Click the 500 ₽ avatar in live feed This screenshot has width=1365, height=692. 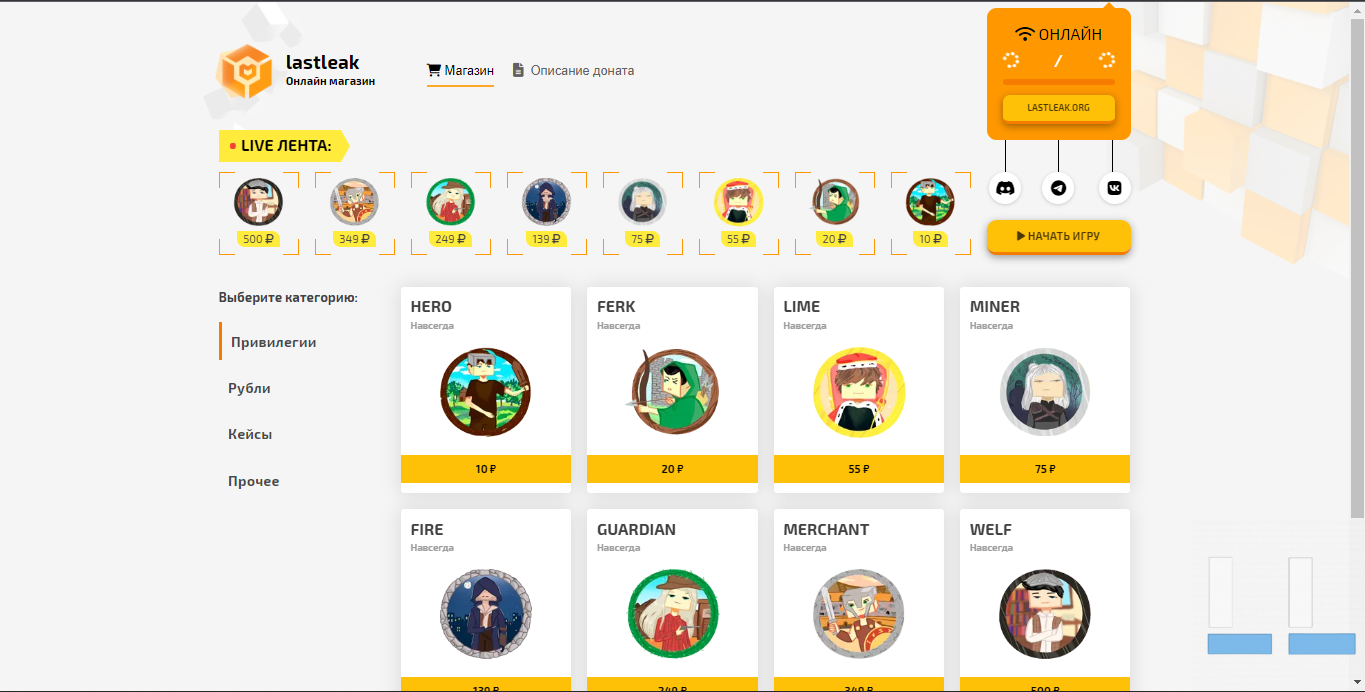point(259,202)
